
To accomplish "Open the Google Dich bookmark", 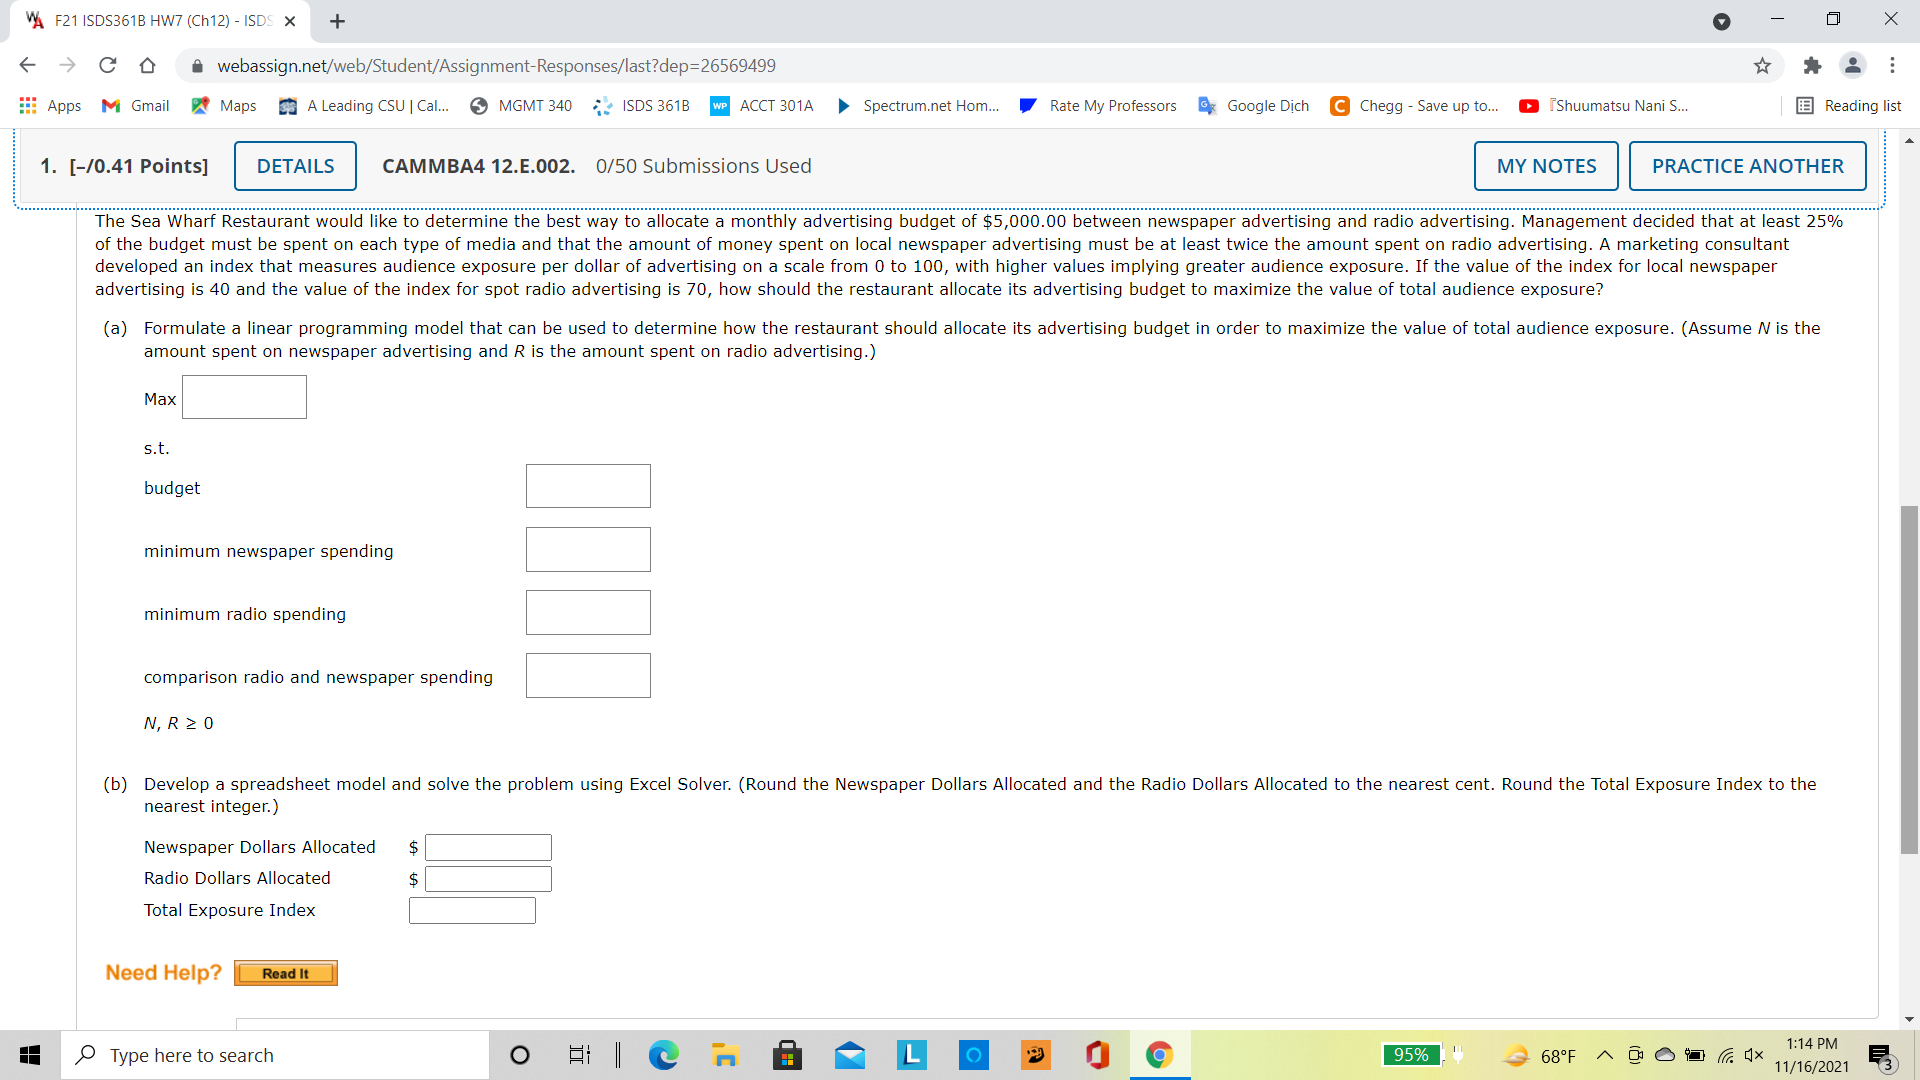I will click(1253, 105).
